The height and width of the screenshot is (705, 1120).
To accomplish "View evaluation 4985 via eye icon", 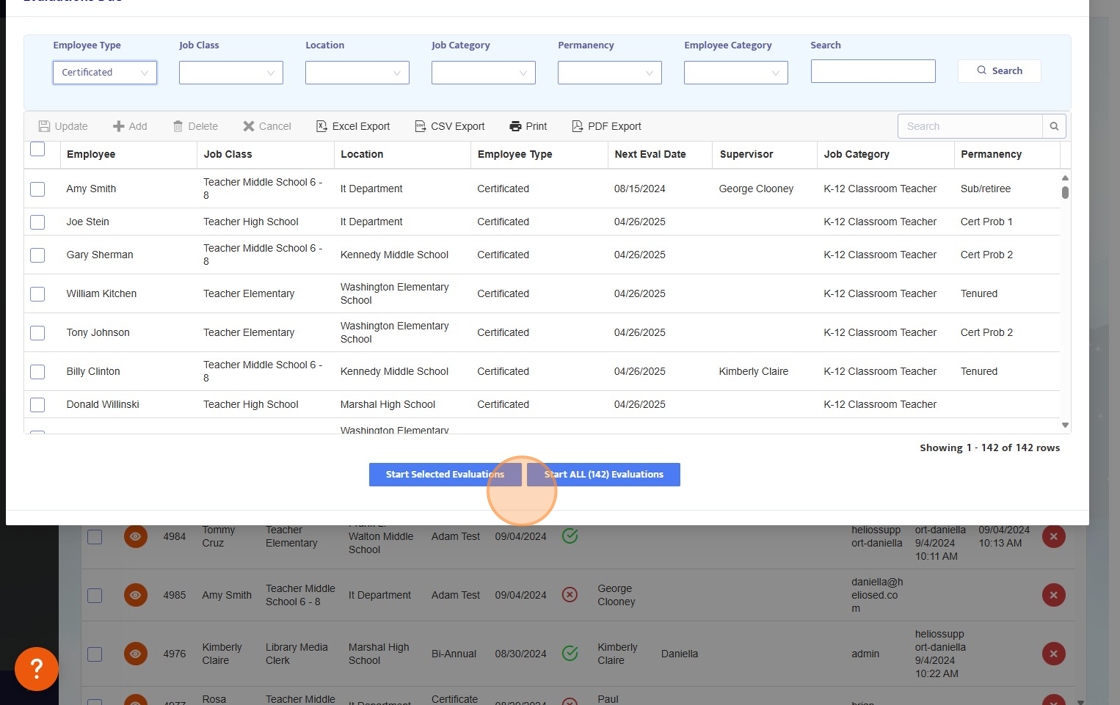I will [x=136, y=595].
